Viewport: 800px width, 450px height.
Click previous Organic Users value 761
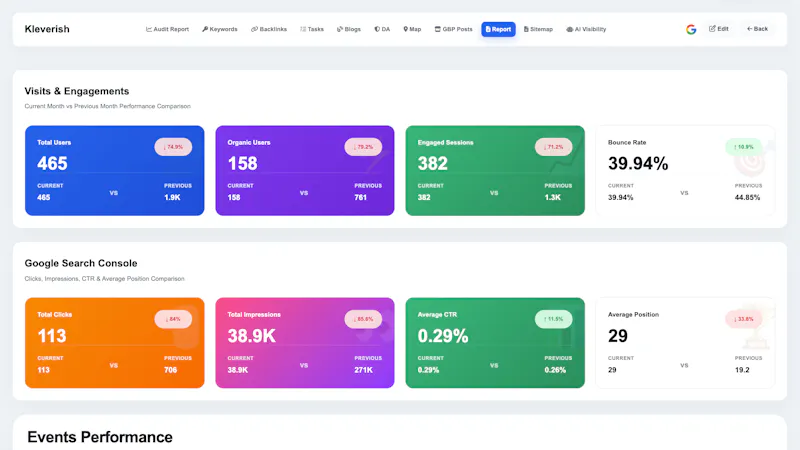361,197
